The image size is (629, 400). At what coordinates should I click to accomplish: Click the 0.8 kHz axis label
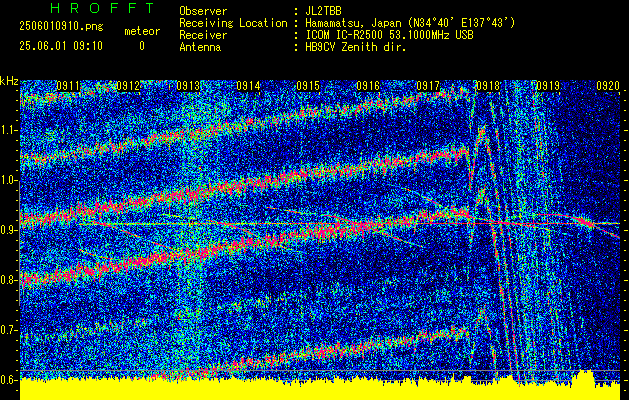point(9,280)
